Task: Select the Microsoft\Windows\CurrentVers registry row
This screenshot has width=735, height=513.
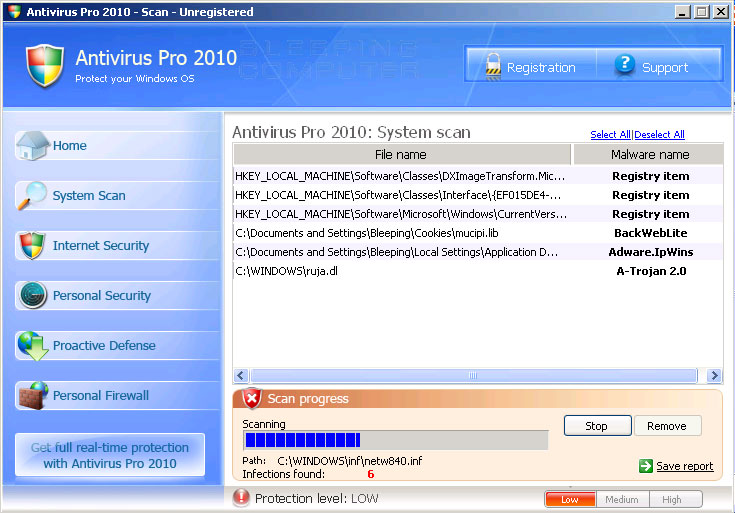Action: click(x=477, y=214)
